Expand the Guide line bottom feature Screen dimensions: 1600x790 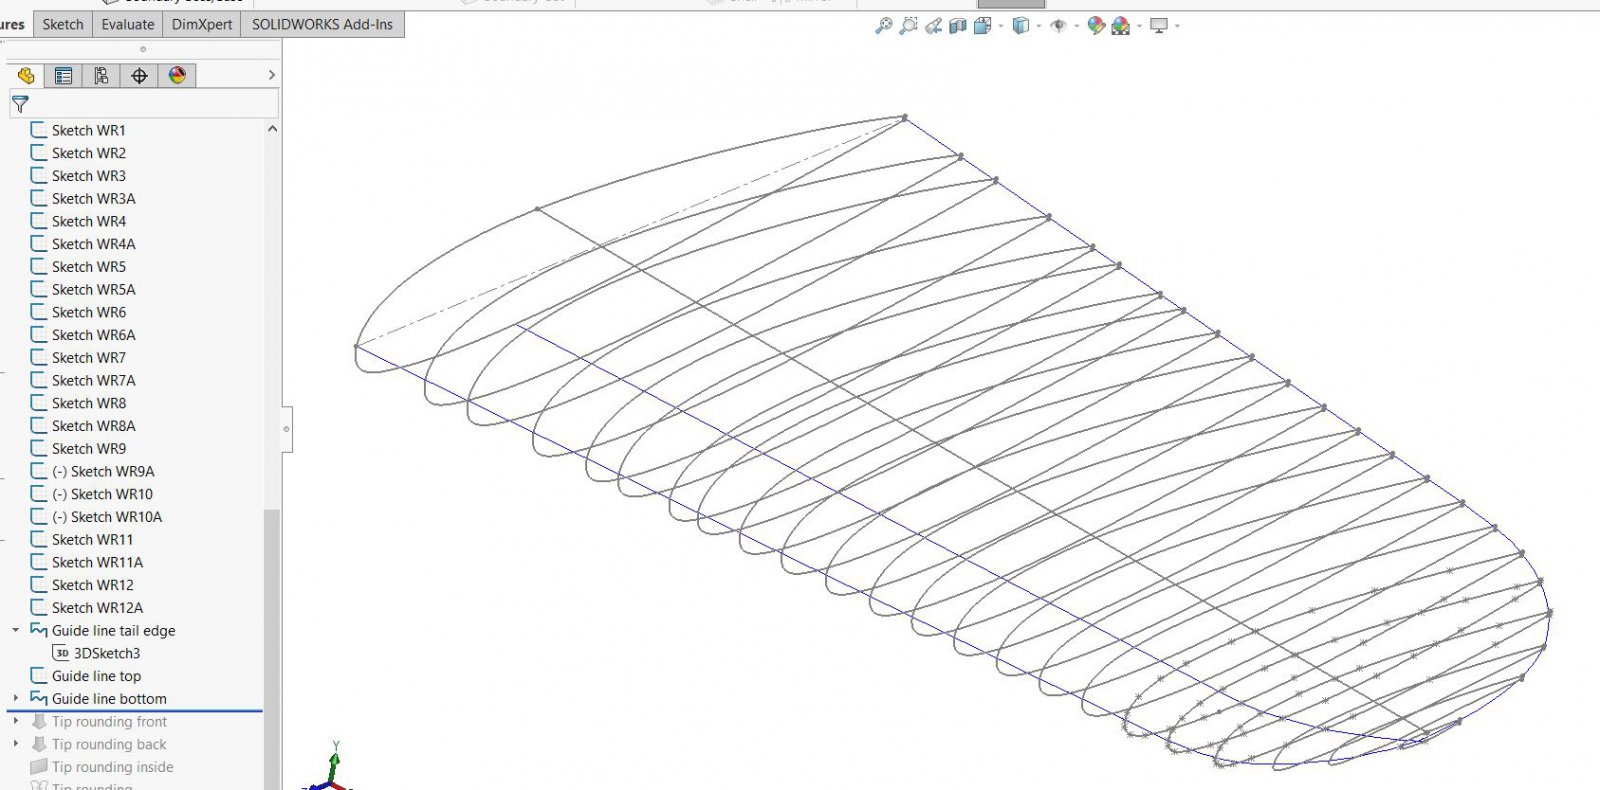[16, 698]
